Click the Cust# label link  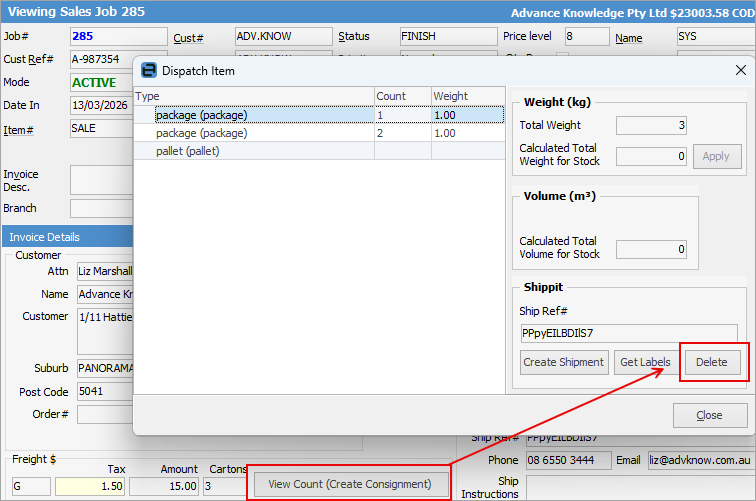coord(189,38)
